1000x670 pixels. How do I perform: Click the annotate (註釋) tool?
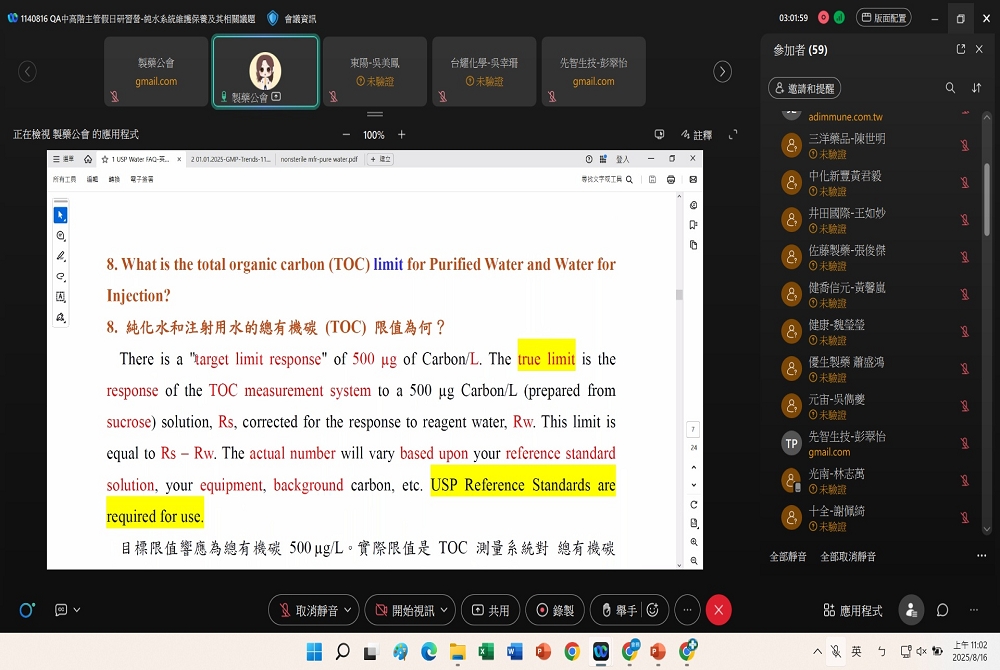[x=696, y=135]
